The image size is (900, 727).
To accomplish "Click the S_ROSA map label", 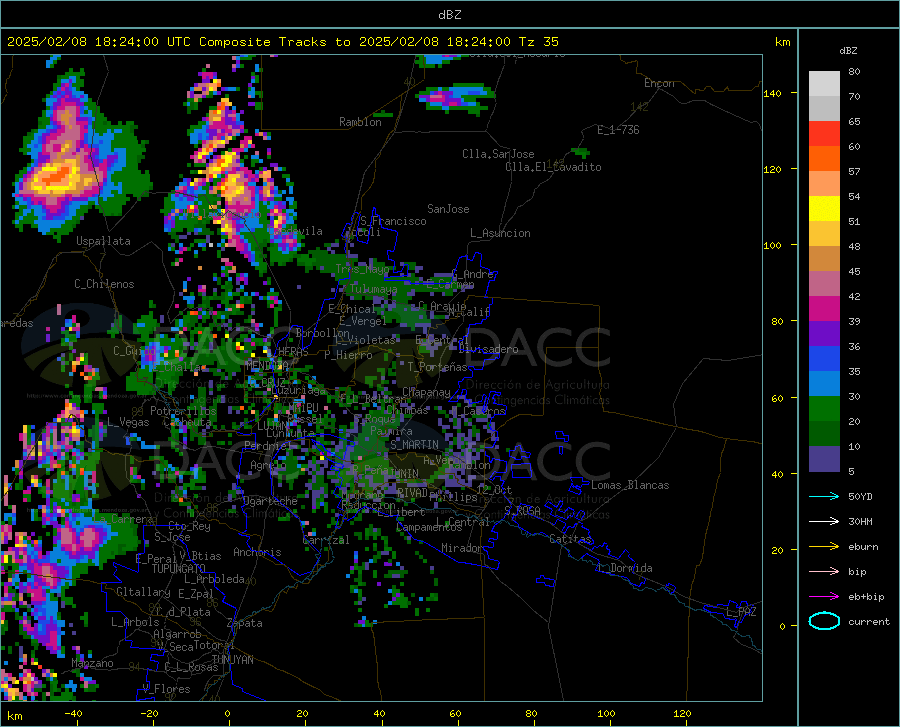I will coord(522,510).
